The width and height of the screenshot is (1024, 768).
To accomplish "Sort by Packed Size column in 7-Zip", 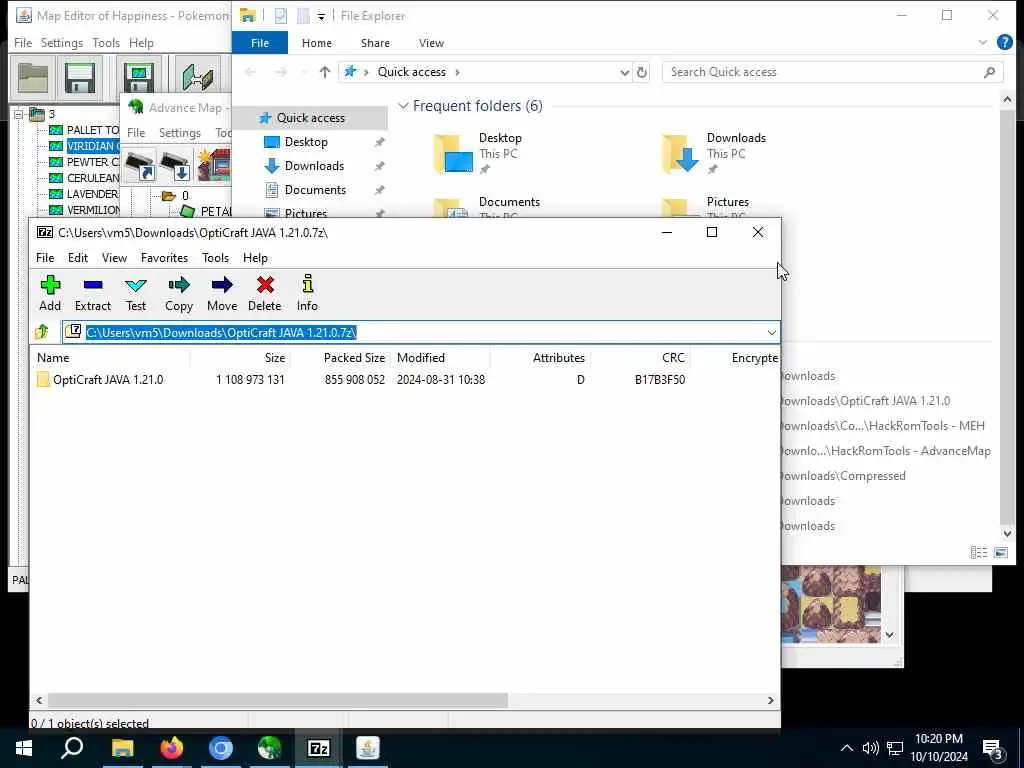I will click(x=340, y=358).
